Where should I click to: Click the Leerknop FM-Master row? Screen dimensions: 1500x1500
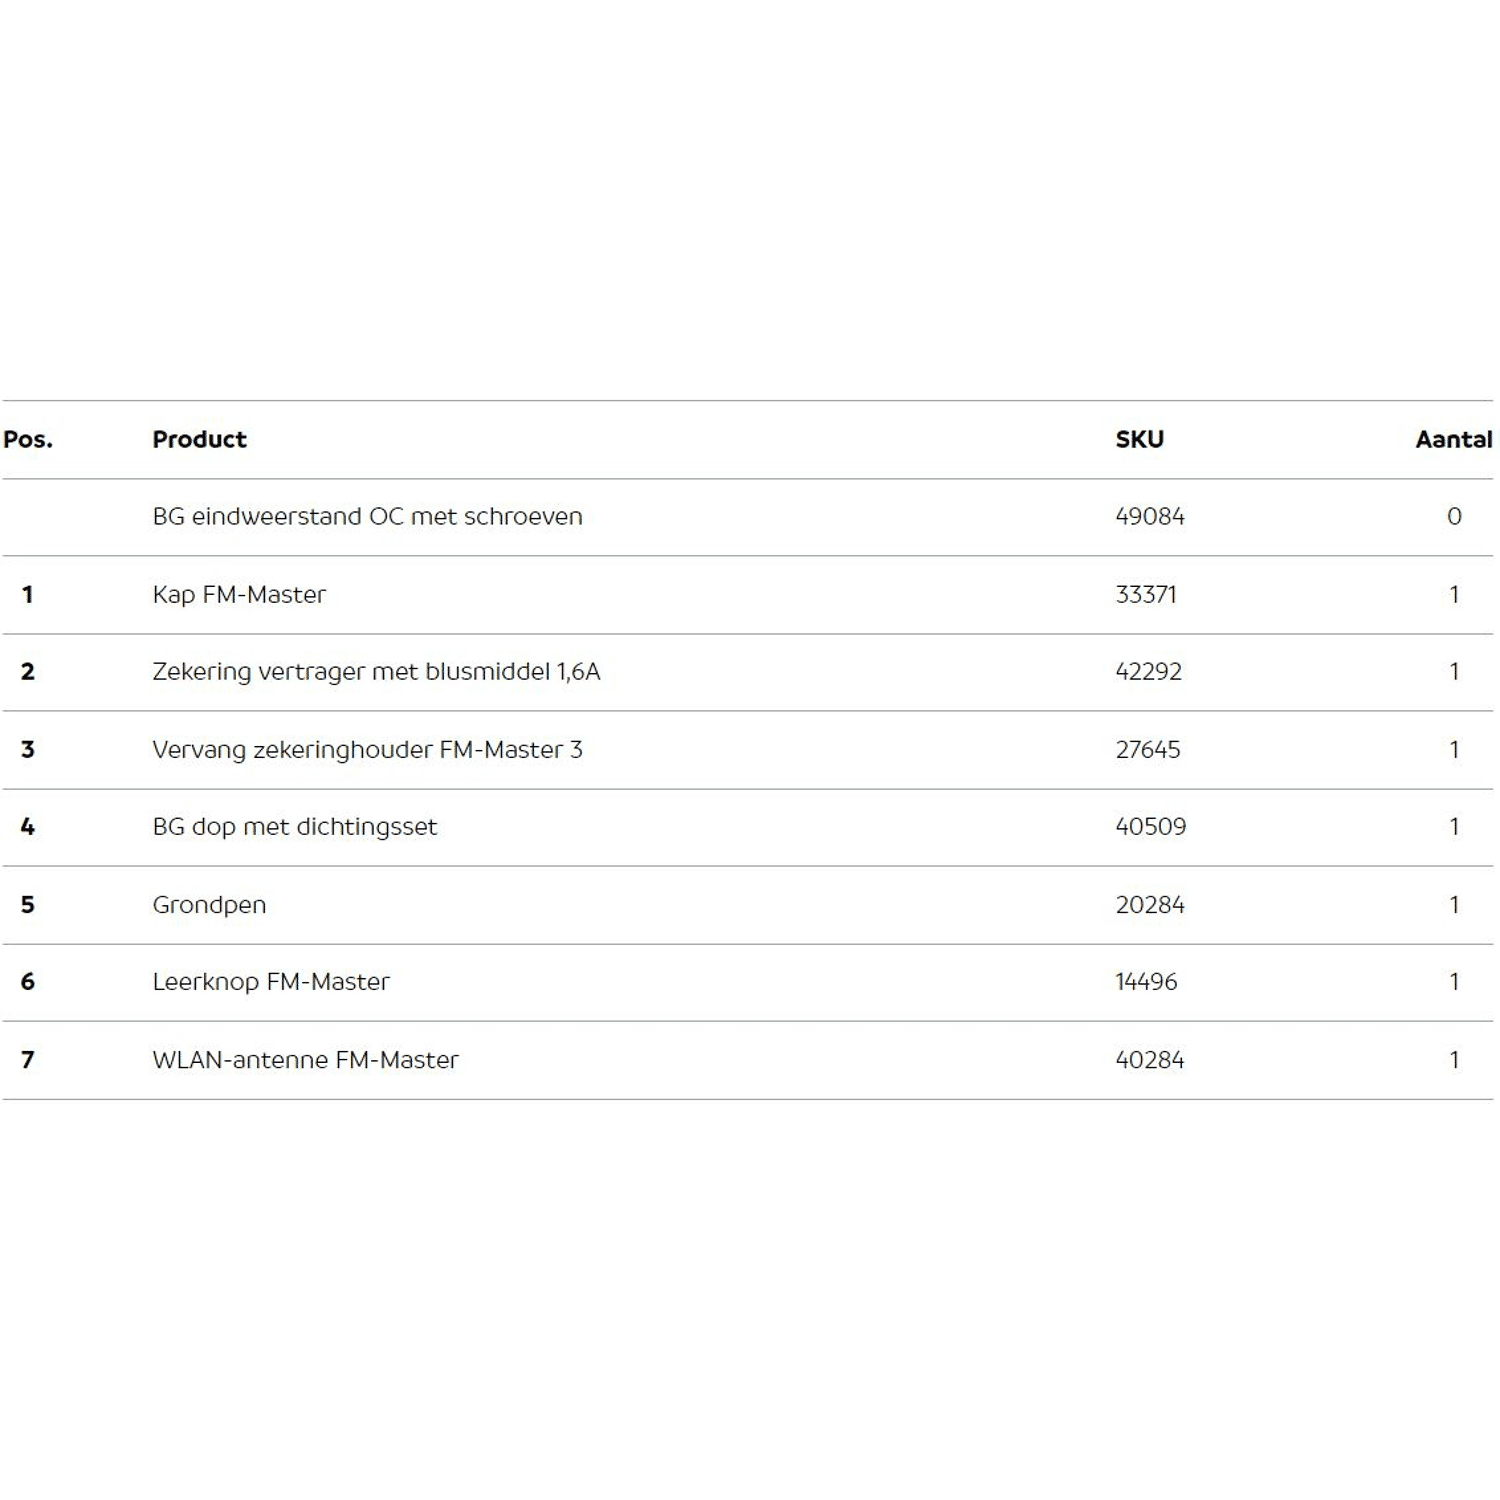271,982
